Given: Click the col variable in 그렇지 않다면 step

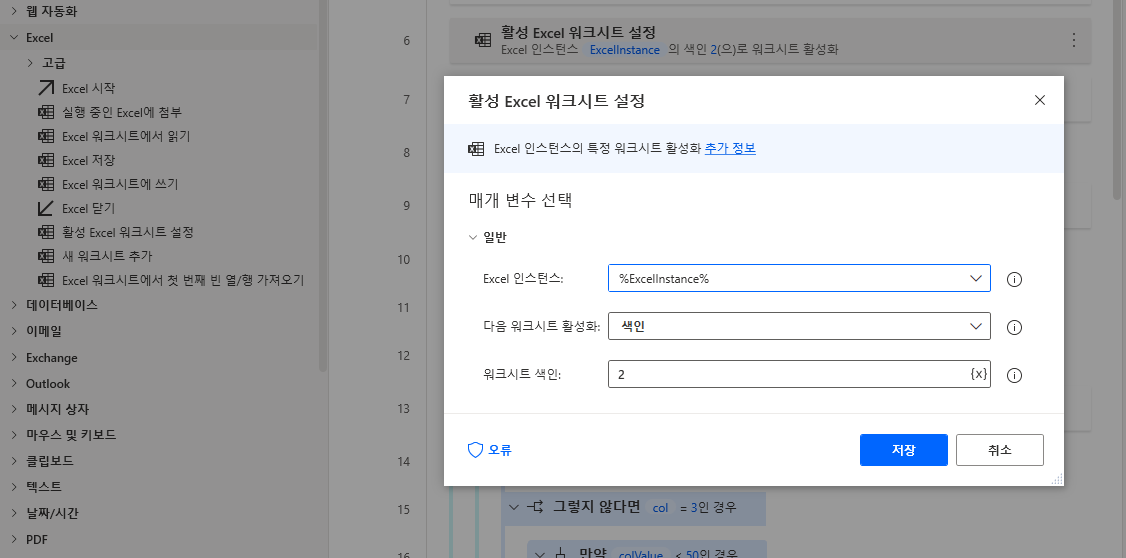Looking at the screenshot, I should [660, 508].
